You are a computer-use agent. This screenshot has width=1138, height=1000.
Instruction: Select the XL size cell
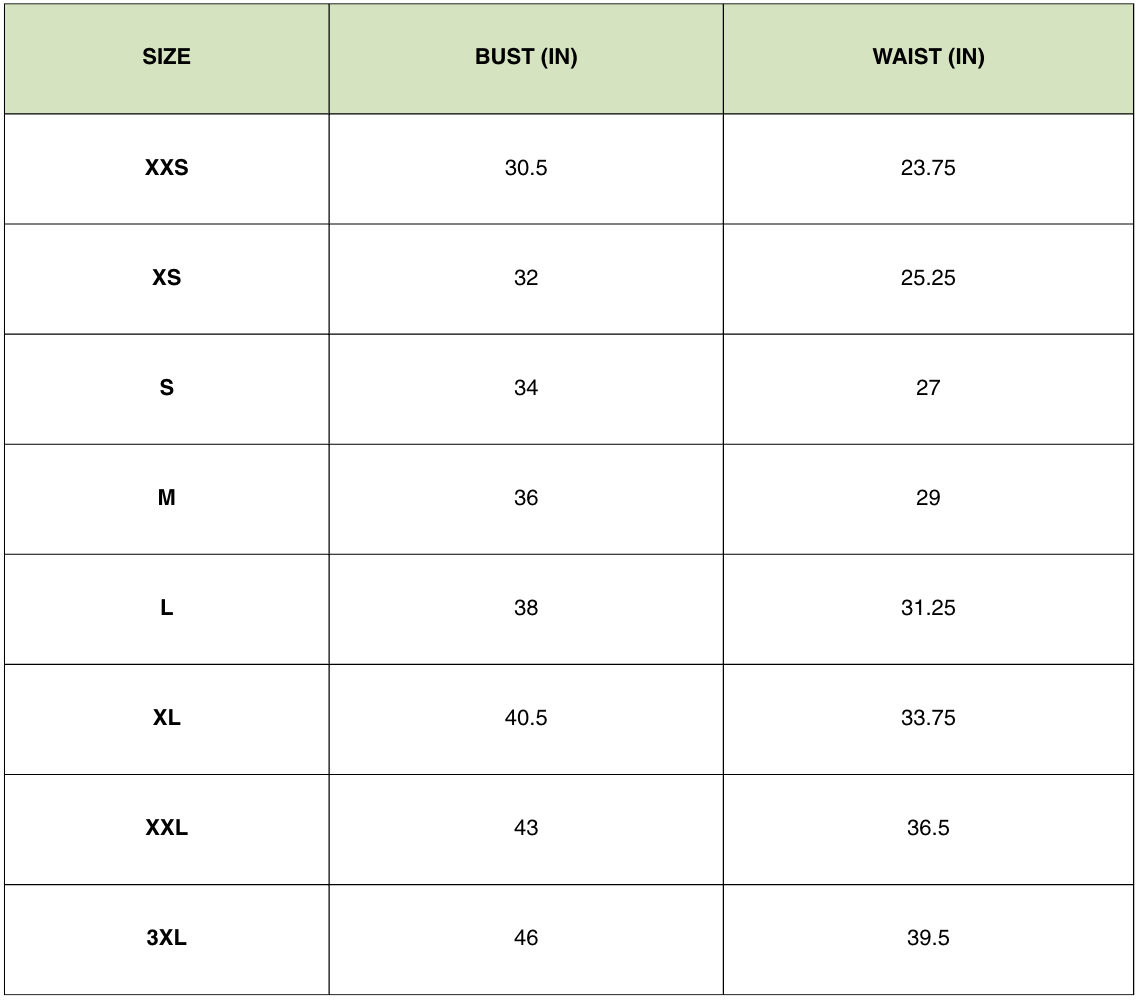pos(166,718)
